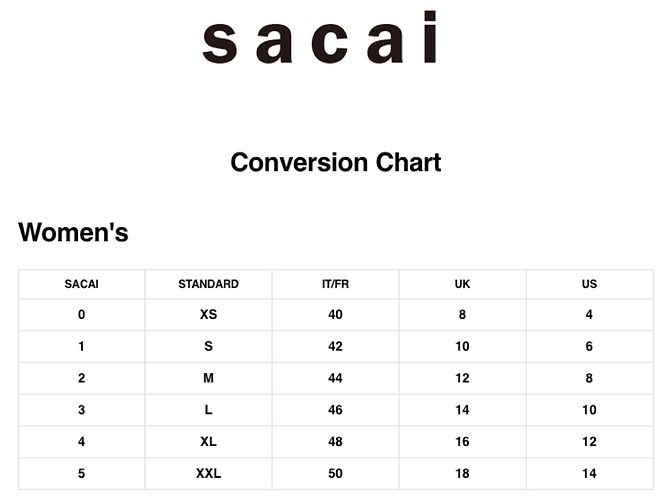This screenshot has width=670, height=500.
Task: Select the UK column header
Action: (x=462, y=284)
